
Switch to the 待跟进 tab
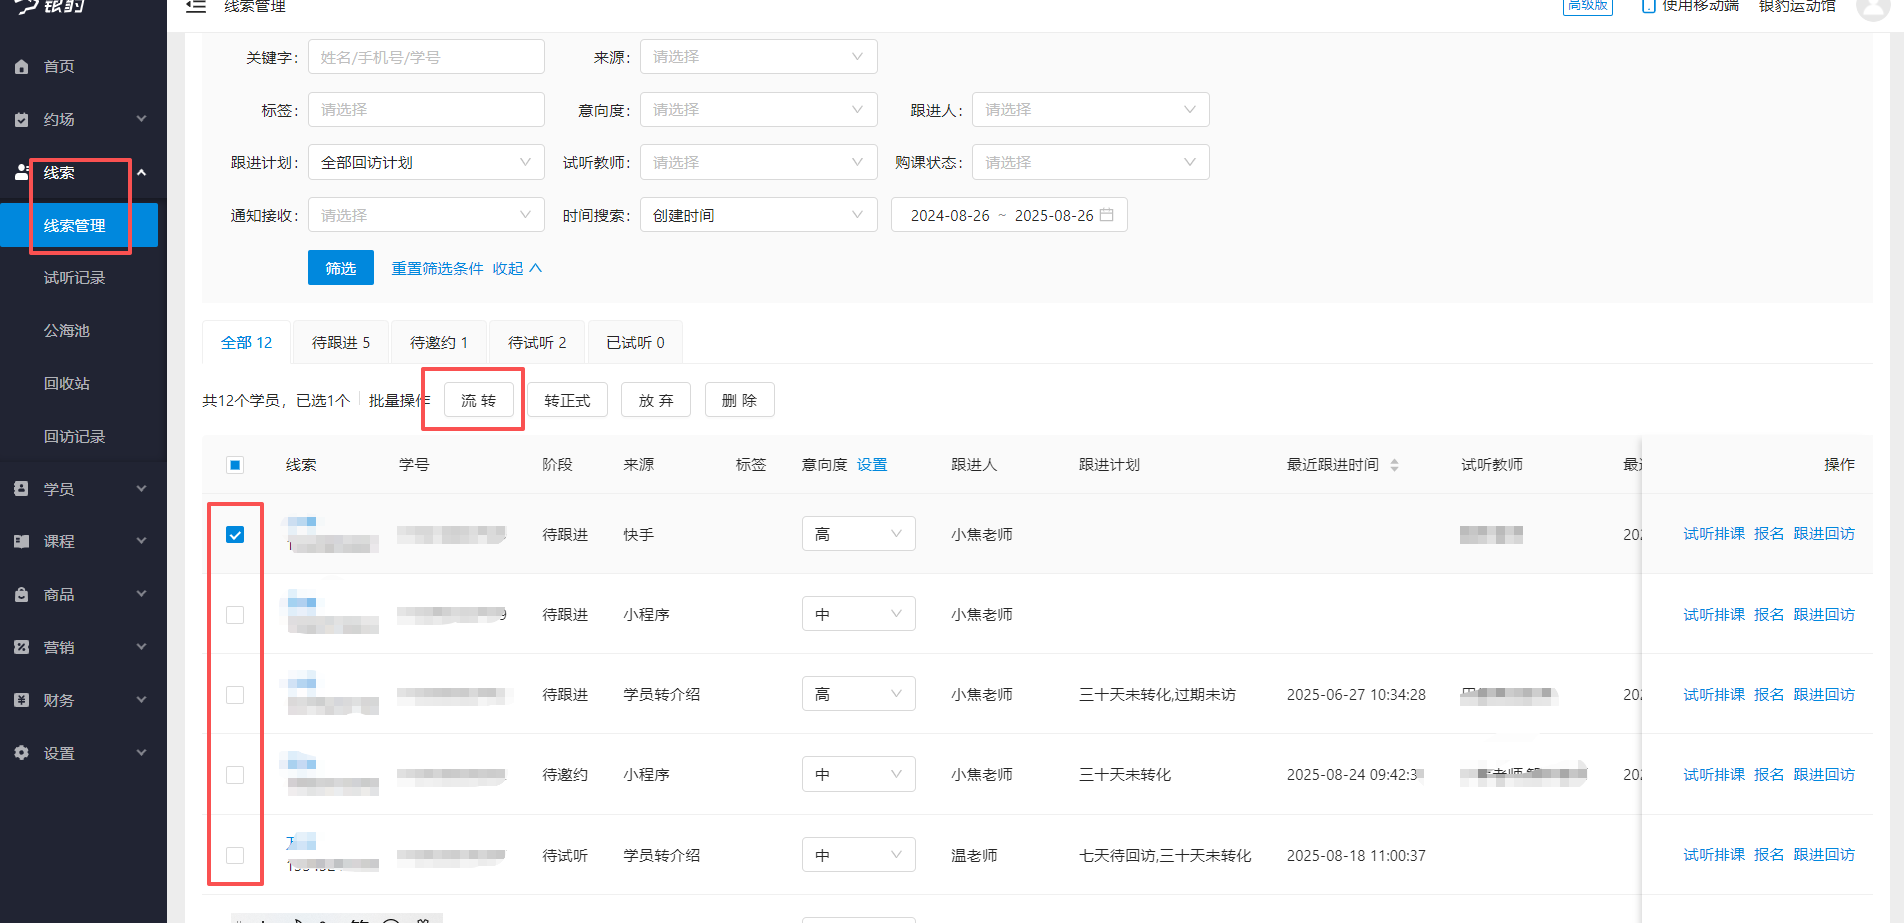pos(339,341)
